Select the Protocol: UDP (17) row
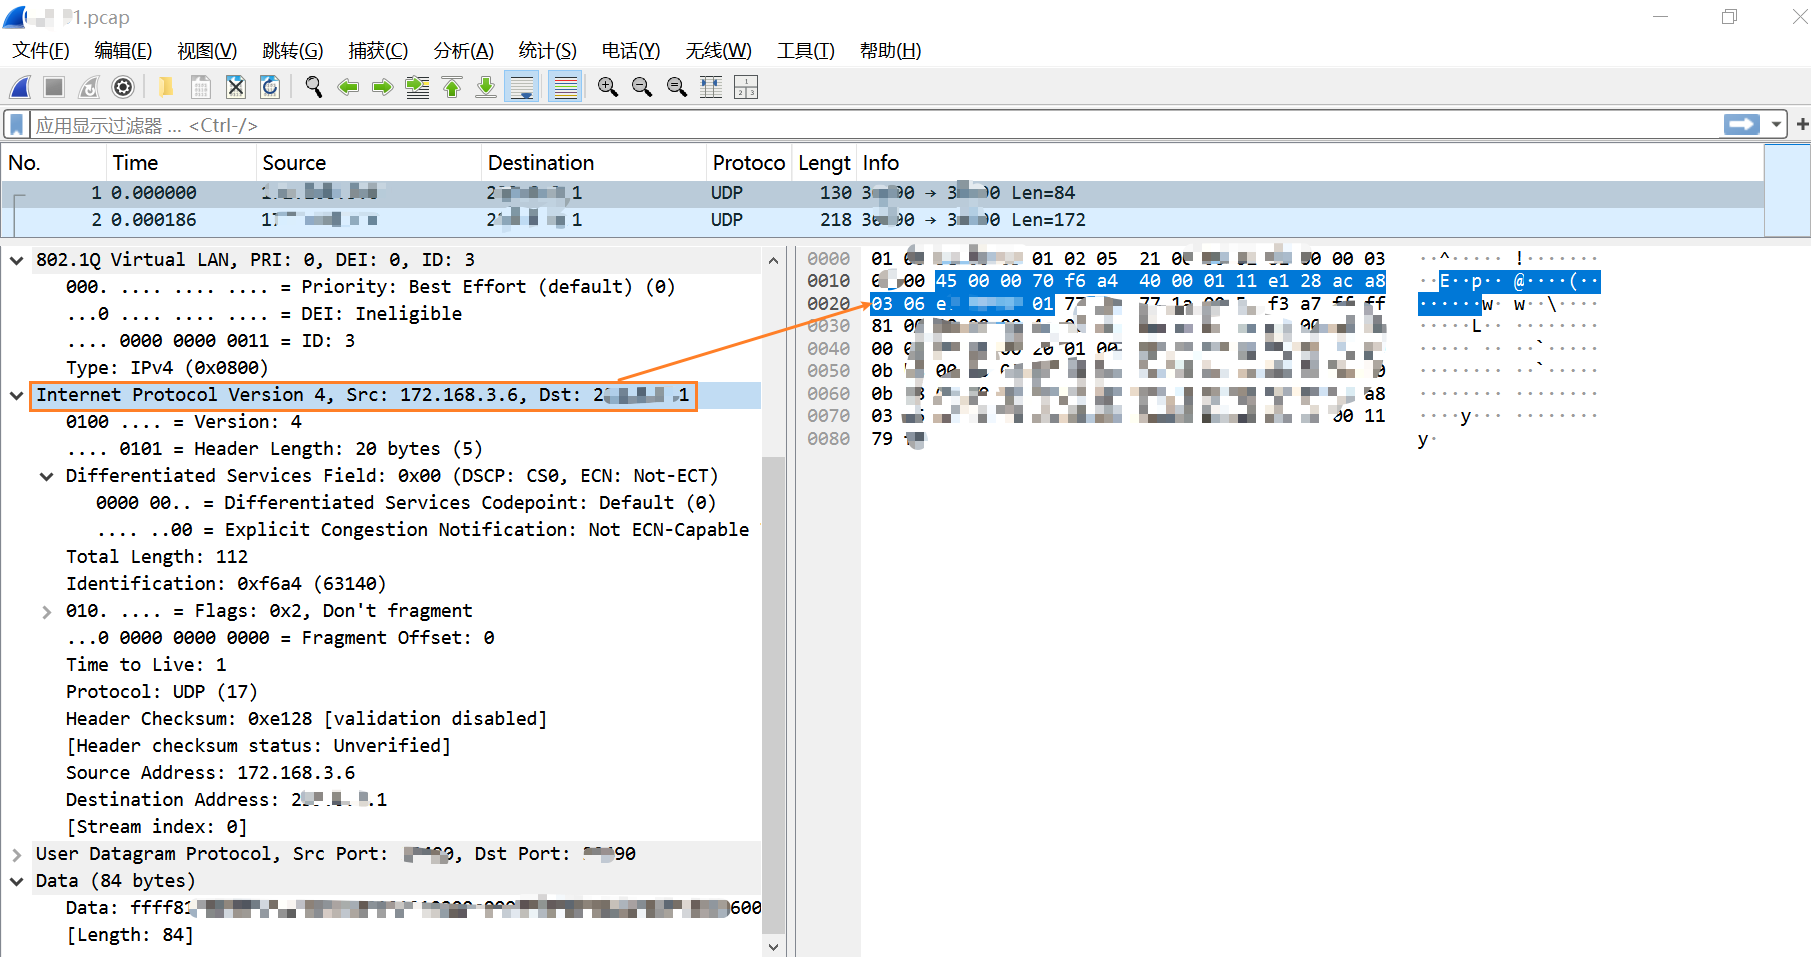The width and height of the screenshot is (1811, 957). coord(381,692)
